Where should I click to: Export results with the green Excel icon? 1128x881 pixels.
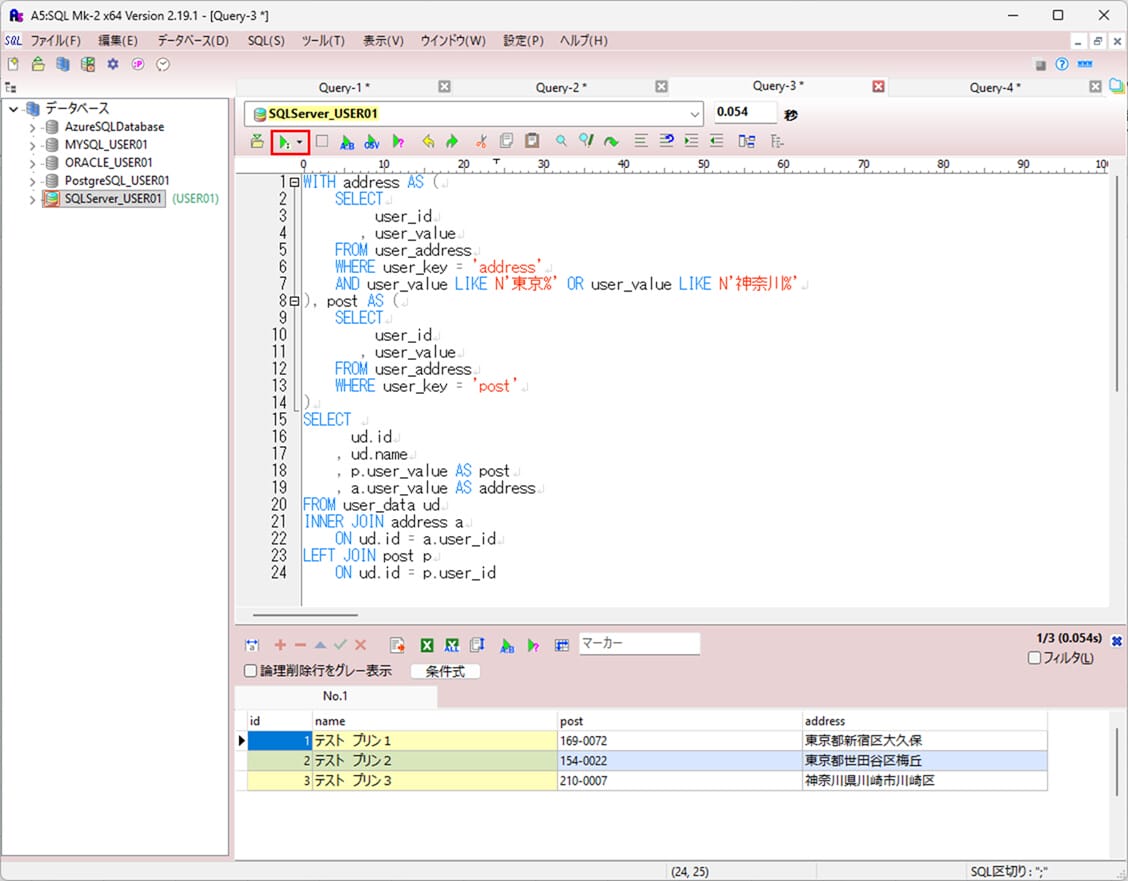(x=427, y=646)
